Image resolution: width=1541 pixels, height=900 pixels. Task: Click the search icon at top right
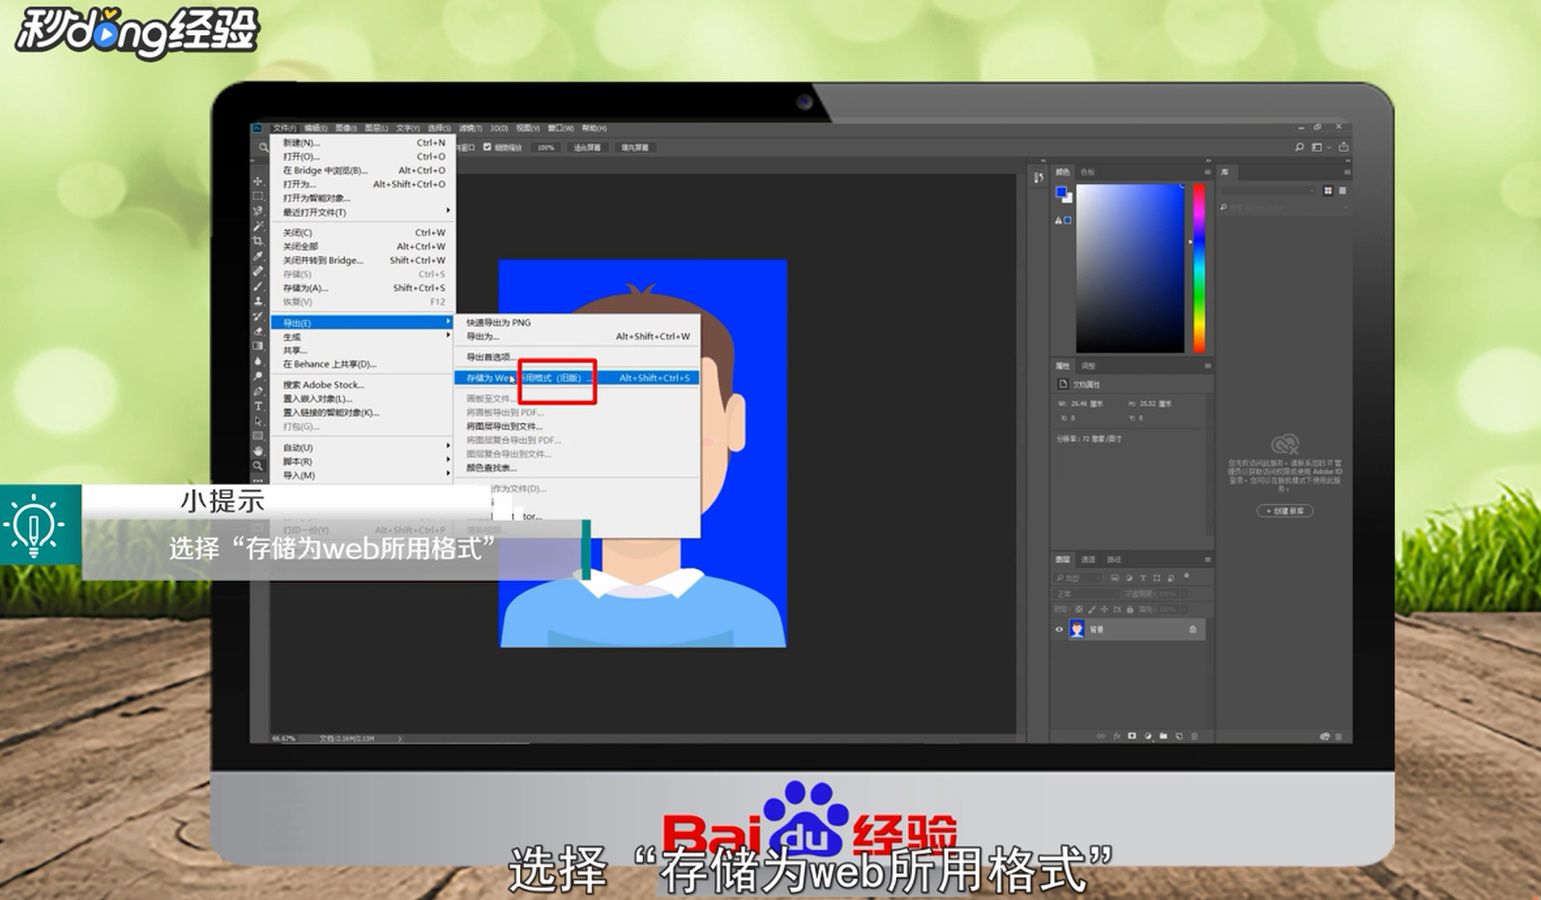pos(1299,147)
